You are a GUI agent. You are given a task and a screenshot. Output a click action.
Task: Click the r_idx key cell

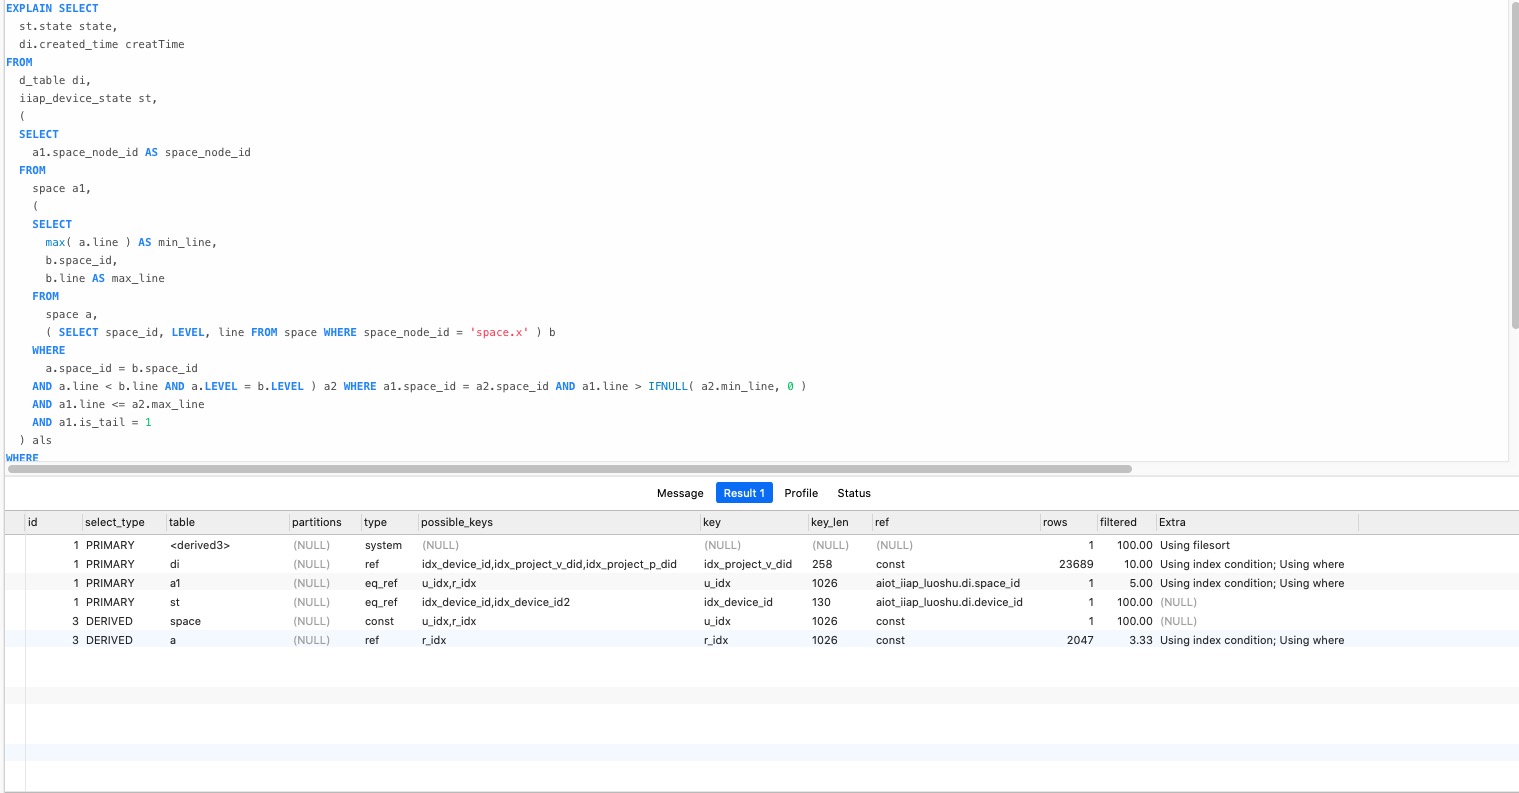[x=716, y=640]
